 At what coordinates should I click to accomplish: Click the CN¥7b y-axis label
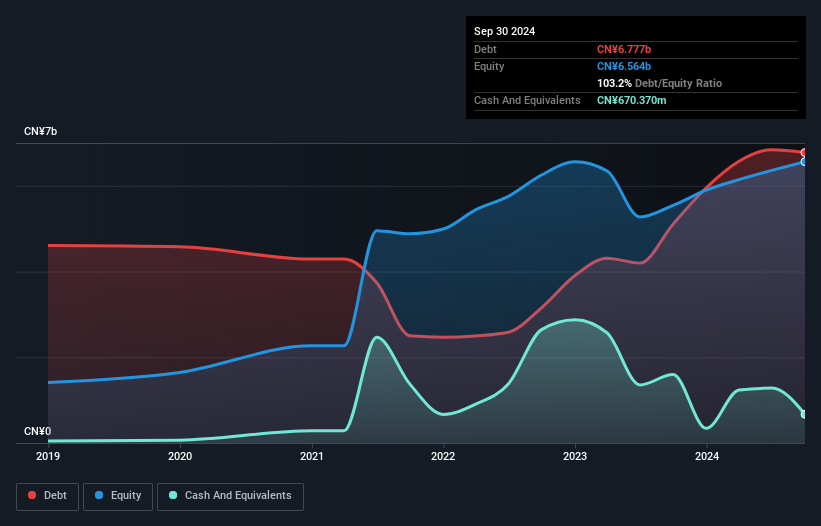(x=40, y=131)
